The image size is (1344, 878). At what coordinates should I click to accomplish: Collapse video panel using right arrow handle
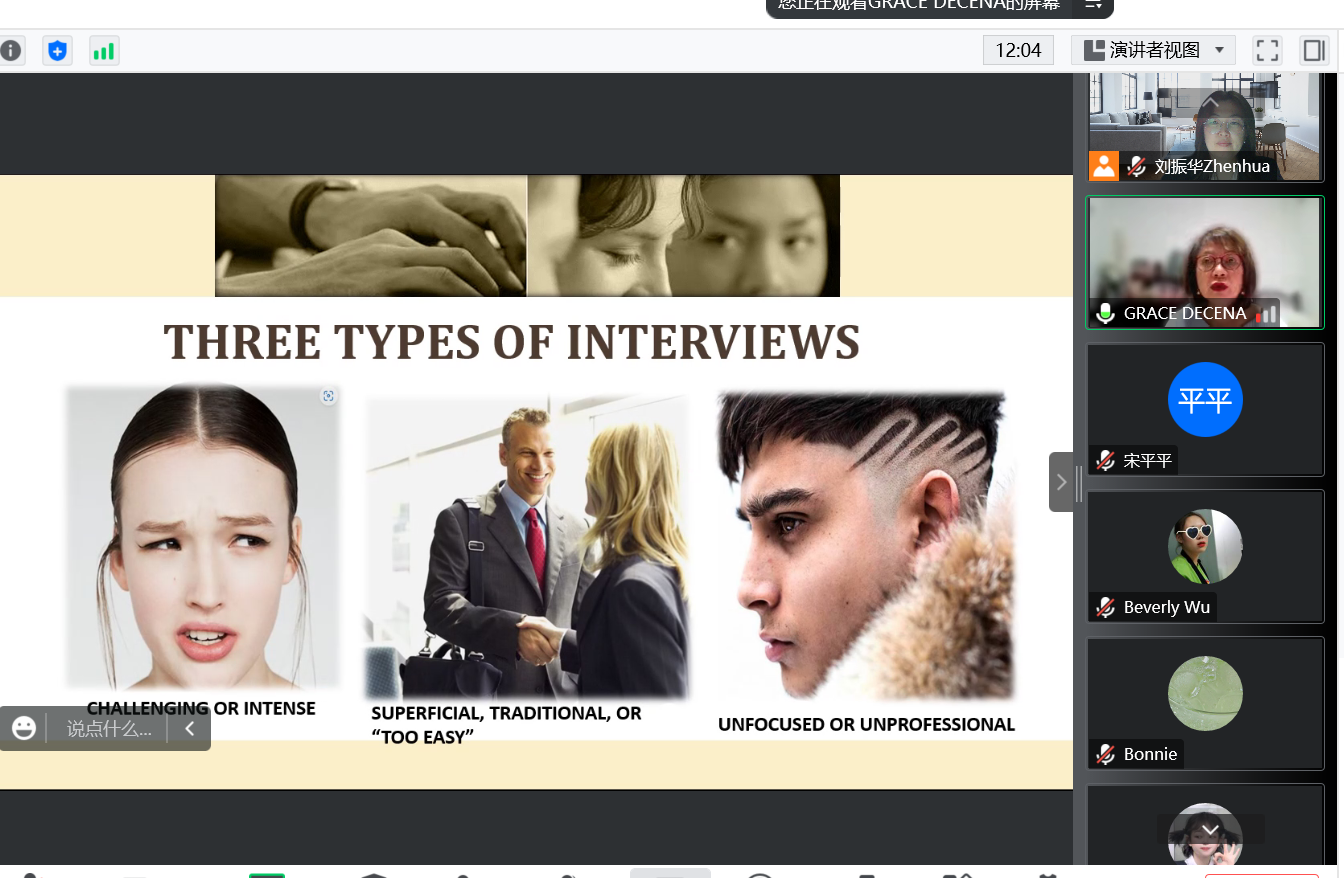pyautogui.click(x=1061, y=482)
